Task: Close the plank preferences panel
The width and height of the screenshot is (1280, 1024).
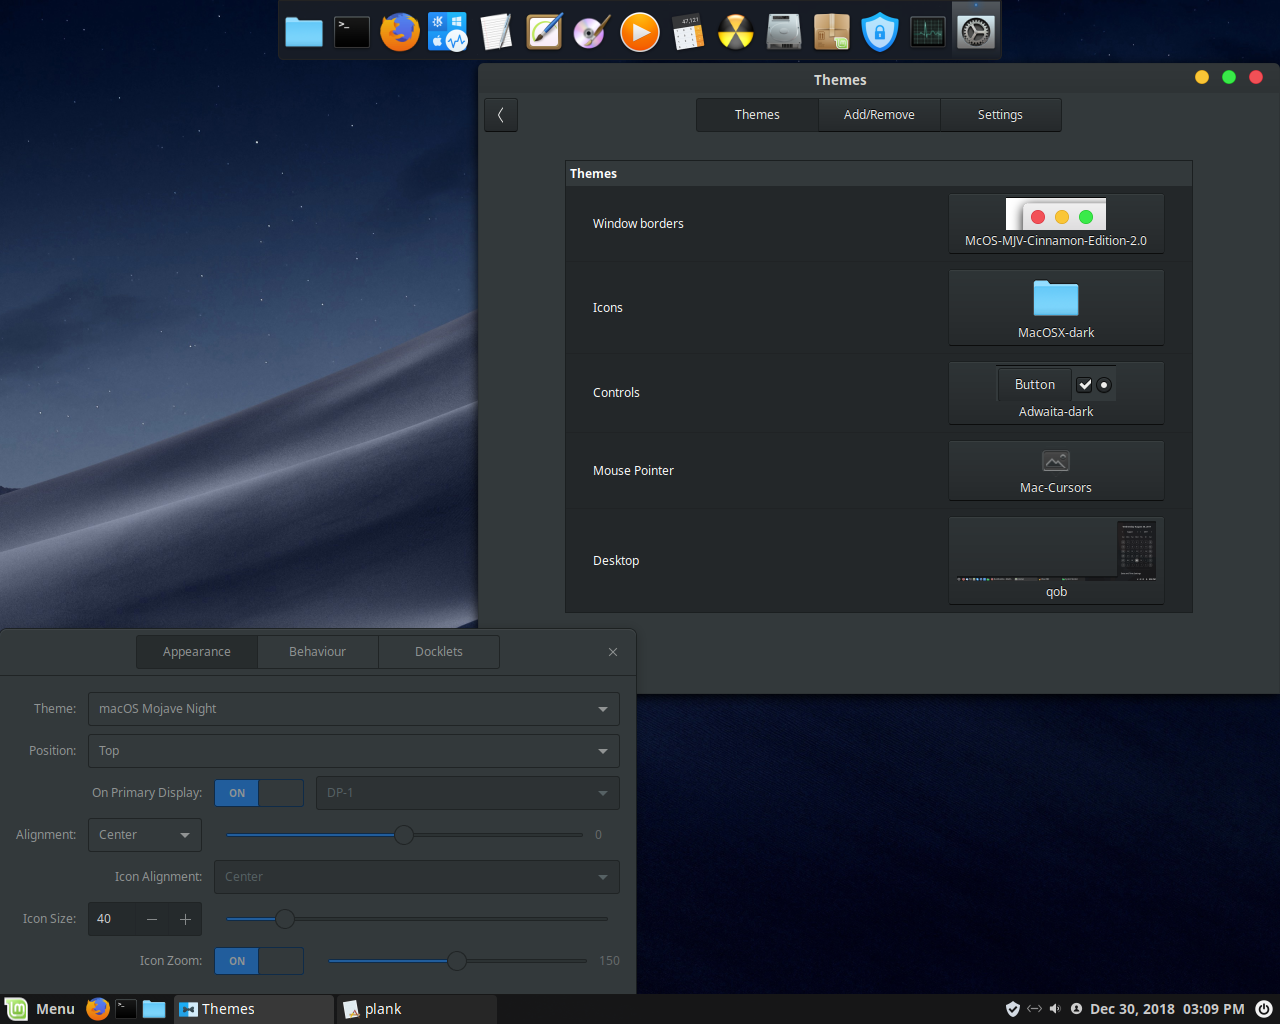Action: (x=613, y=652)
